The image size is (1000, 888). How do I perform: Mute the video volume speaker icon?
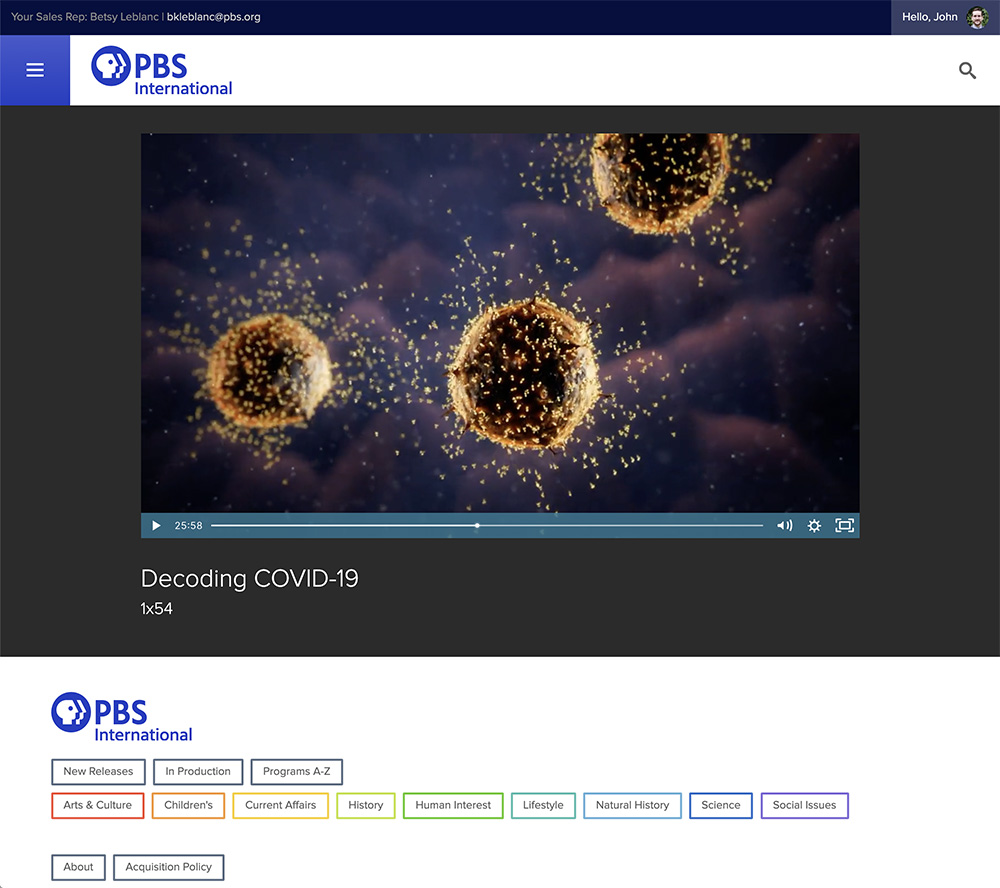point(785,526)
